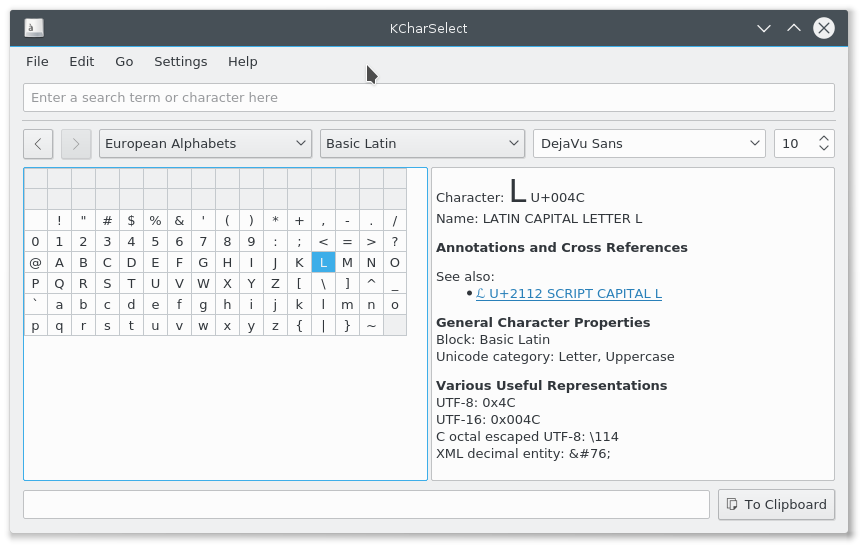Pick the dollar sign character cell
864x549 pixels.
pos(131,221)
